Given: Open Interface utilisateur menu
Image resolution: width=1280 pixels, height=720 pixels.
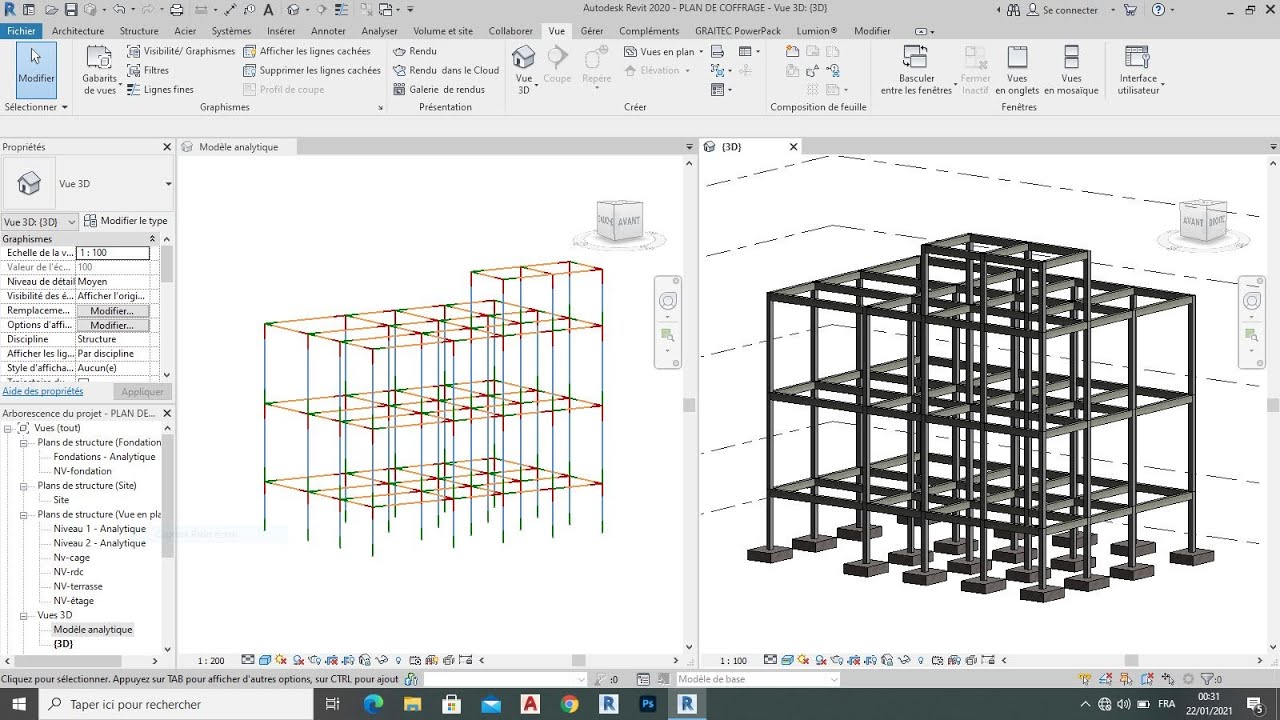Looking at the screenshot, I should 1138,70.
